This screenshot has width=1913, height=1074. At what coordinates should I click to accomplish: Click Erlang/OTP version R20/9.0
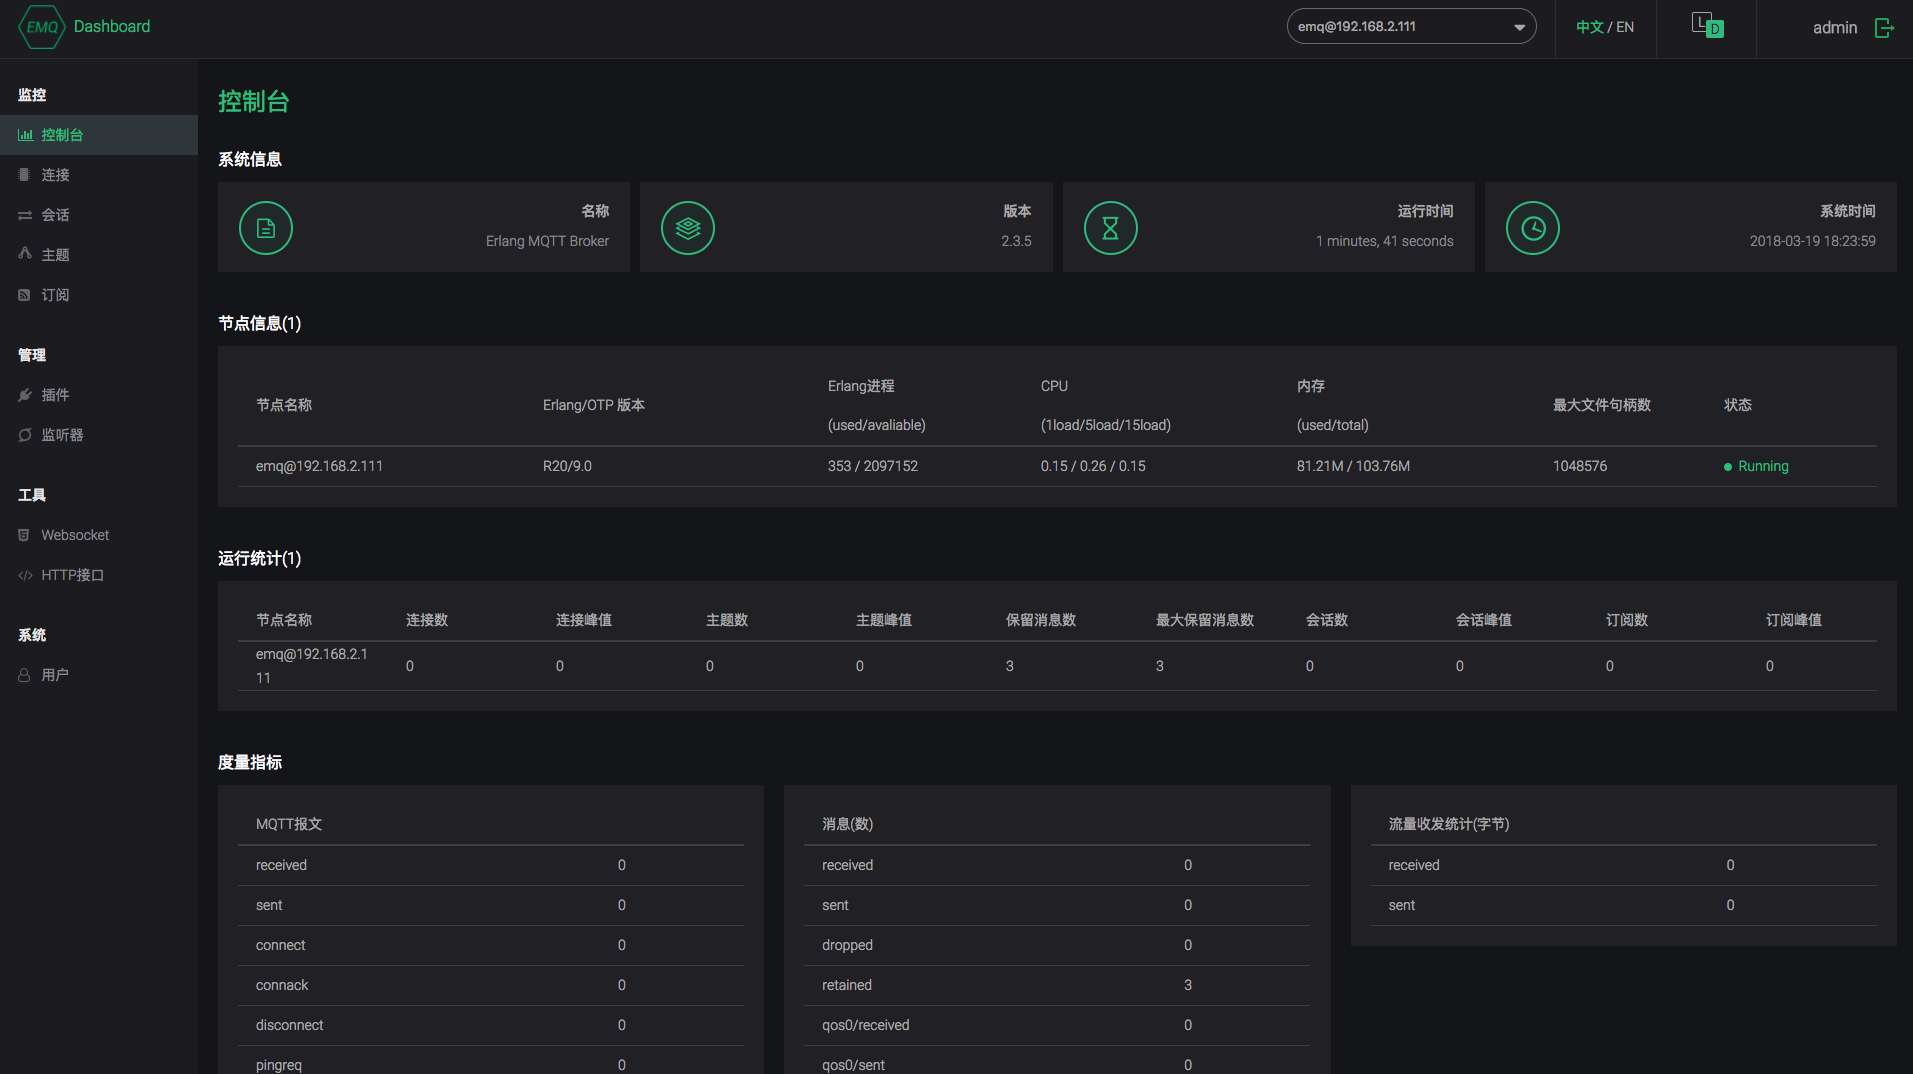tap(567, 466)
